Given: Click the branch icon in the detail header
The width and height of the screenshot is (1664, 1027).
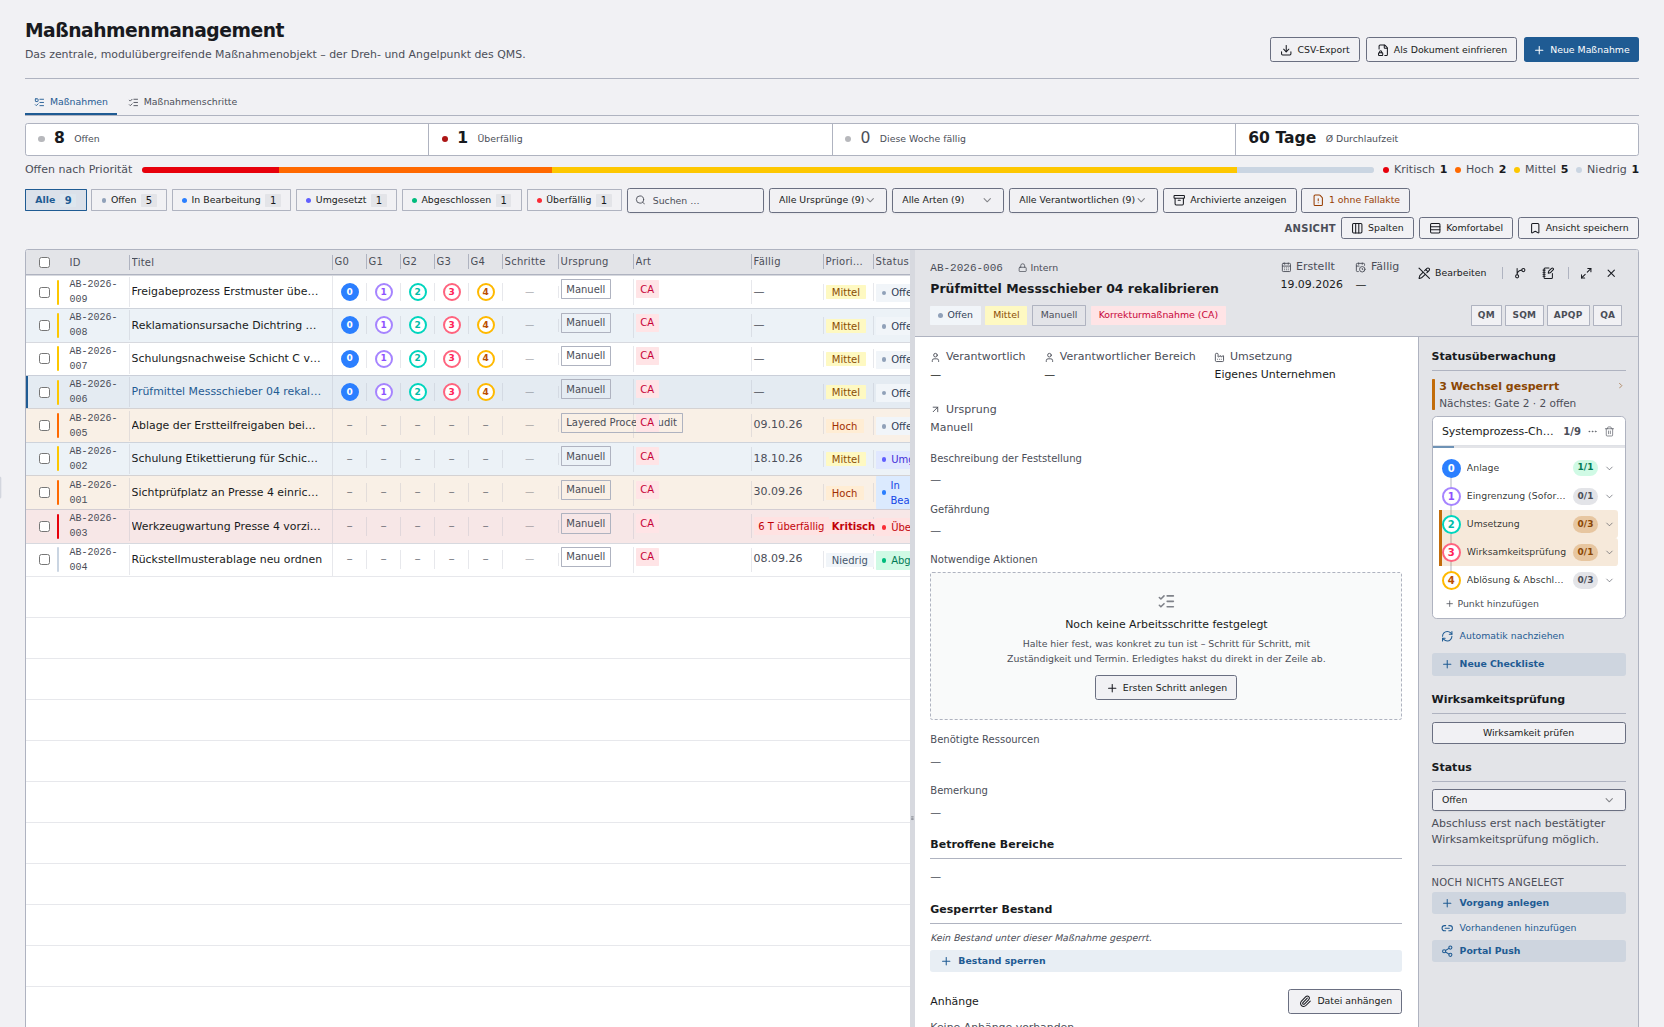Looking at the screenshot, I should 1520,273.
